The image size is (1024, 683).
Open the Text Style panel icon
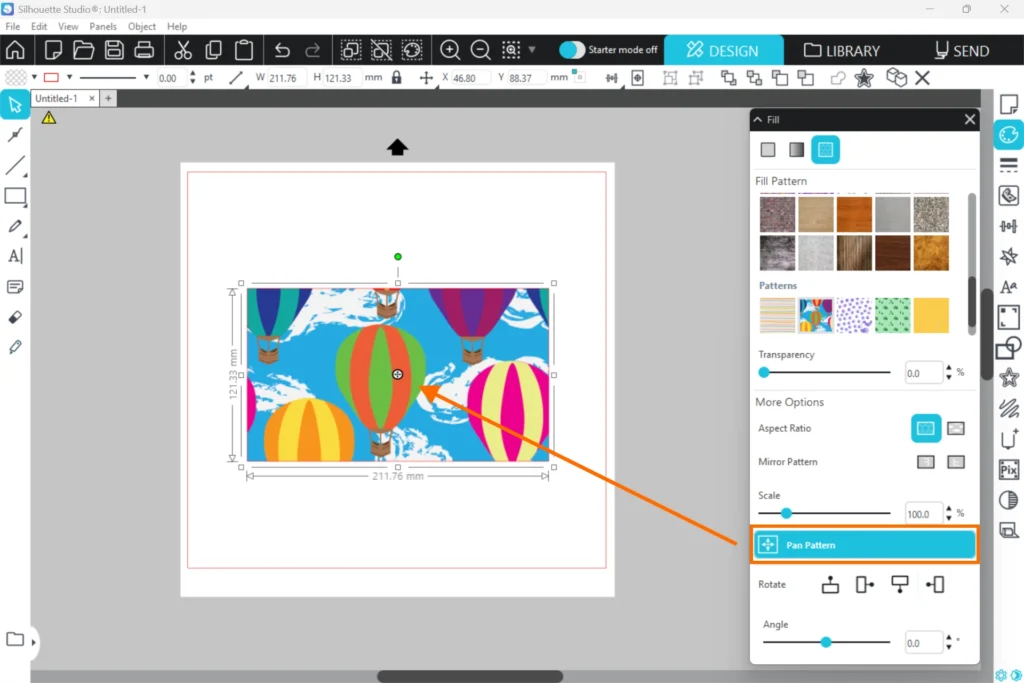pyautogui.click(x=1008, y=287)
